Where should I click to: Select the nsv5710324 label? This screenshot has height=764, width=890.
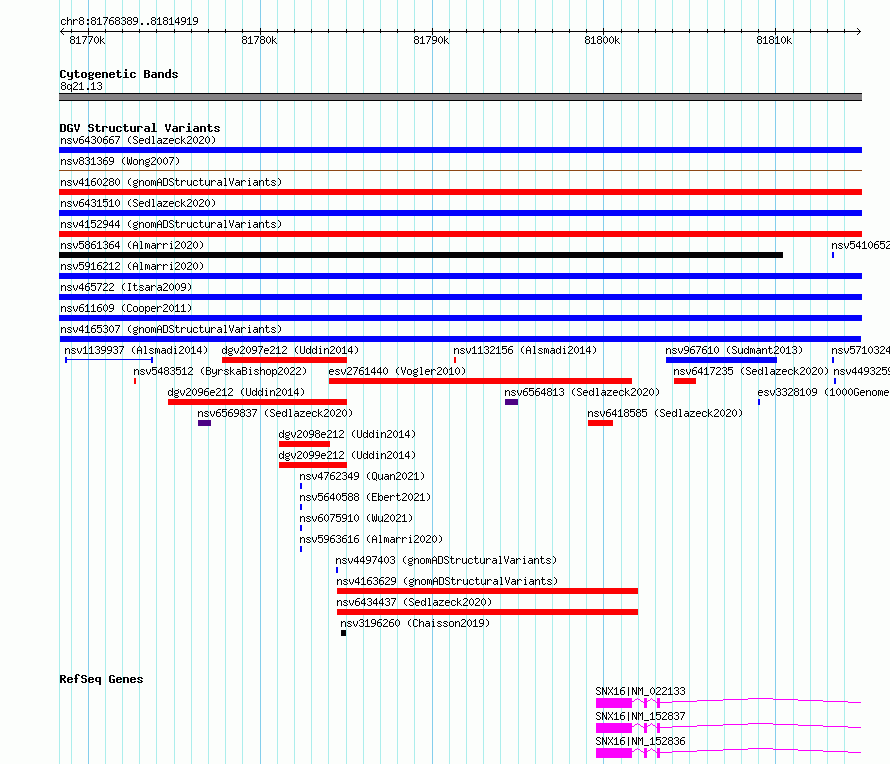click(860, 350)
